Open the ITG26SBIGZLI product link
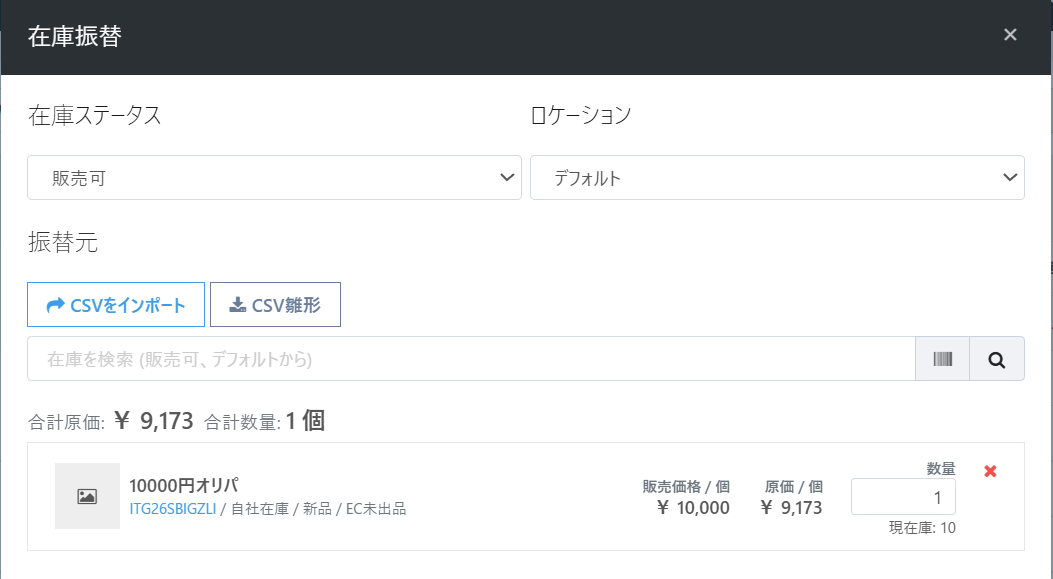The image size is (1053, 579). pos(172,509)
